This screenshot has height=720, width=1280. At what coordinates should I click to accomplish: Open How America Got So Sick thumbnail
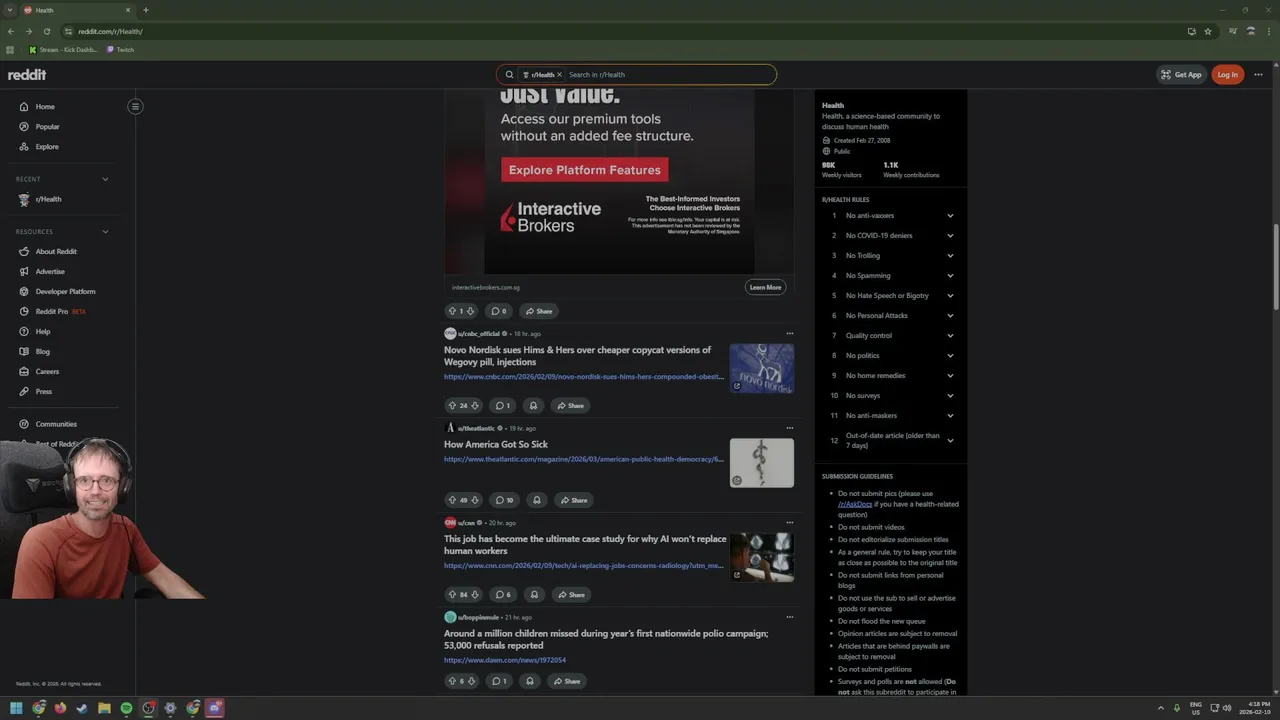click(x=761, y=462)
